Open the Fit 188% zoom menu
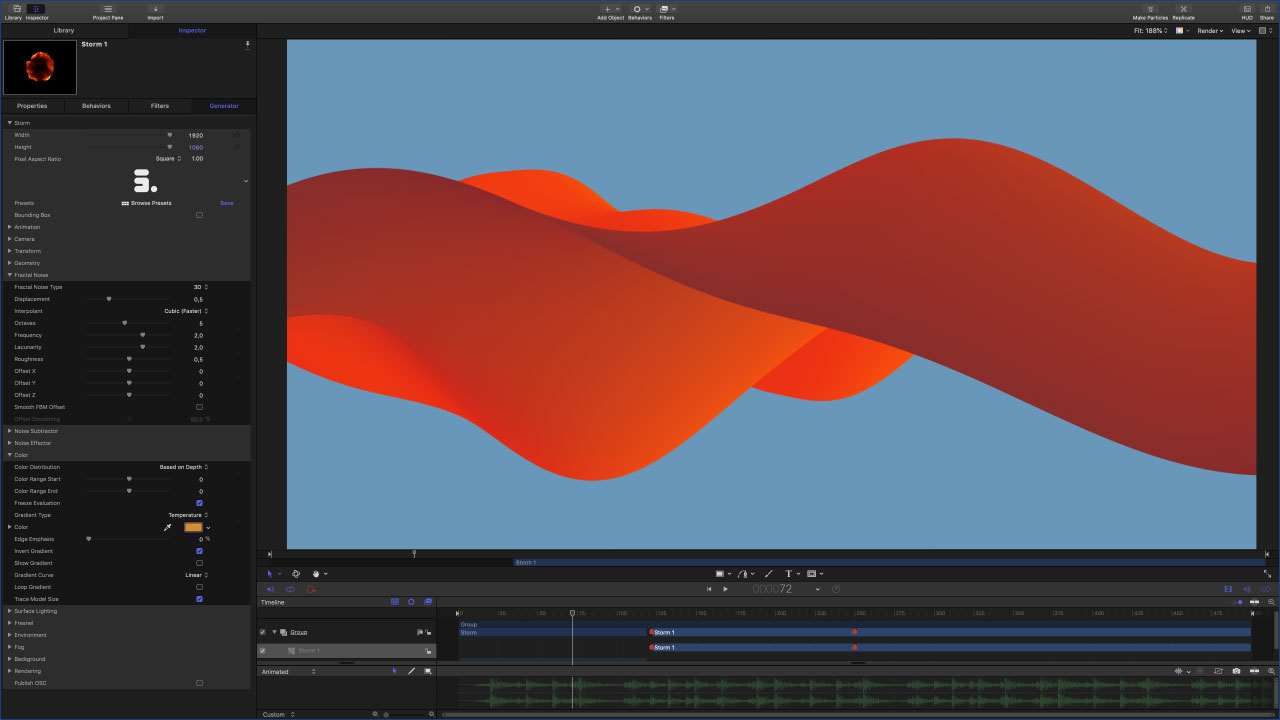 1151,31
